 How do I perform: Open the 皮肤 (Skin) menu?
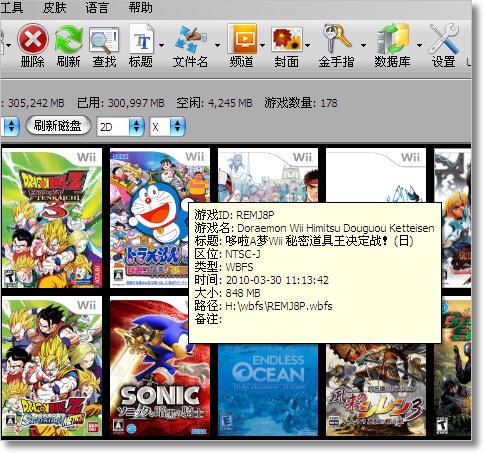pos(54,7)
